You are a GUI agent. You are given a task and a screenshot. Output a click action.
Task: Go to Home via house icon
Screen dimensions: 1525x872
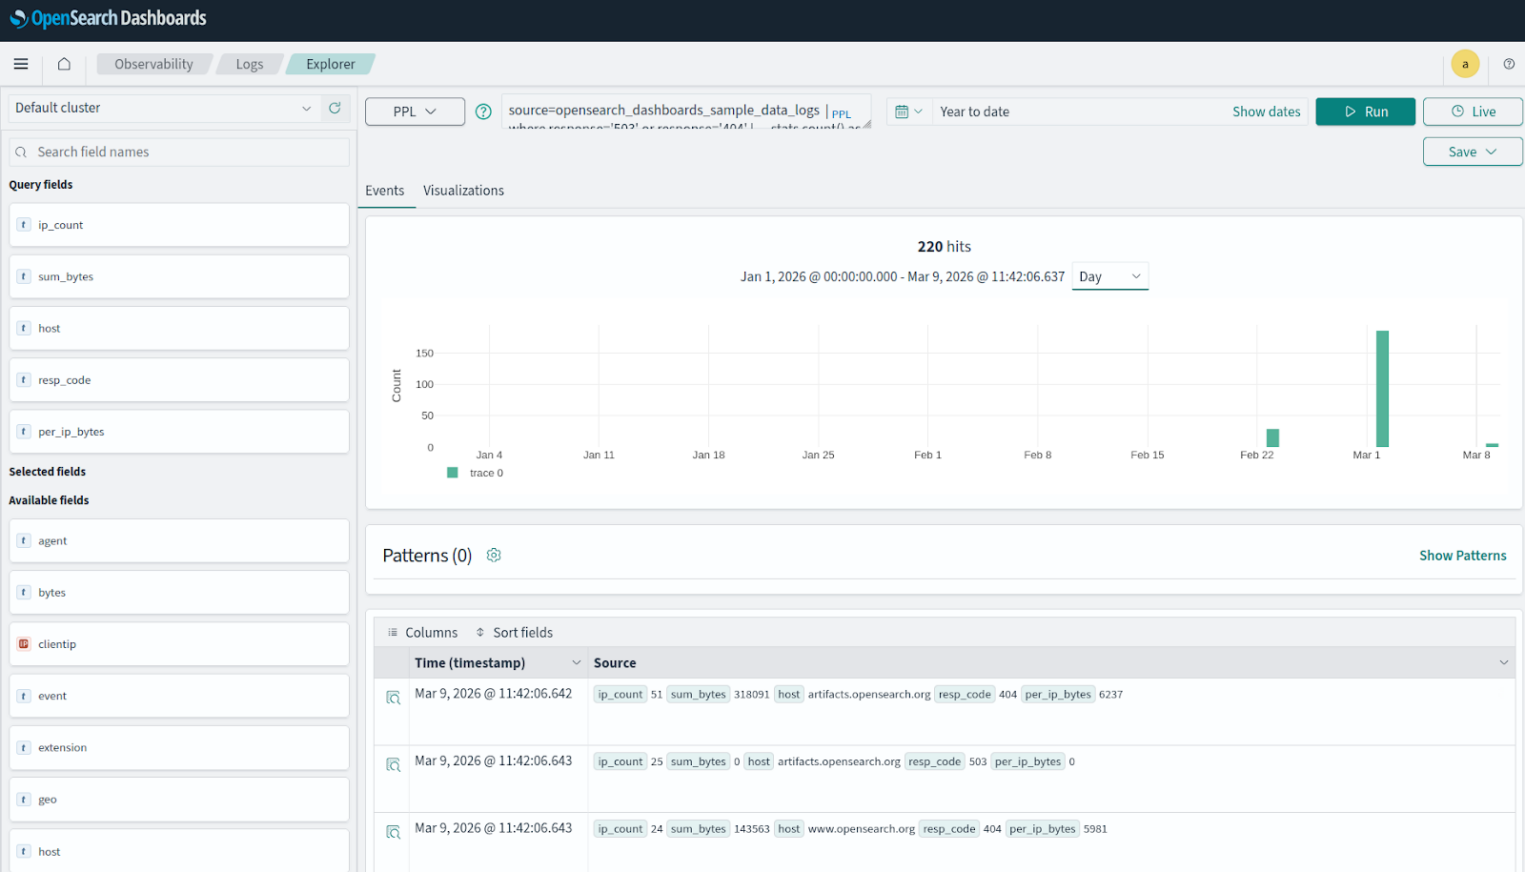click(x=64, y=64)
